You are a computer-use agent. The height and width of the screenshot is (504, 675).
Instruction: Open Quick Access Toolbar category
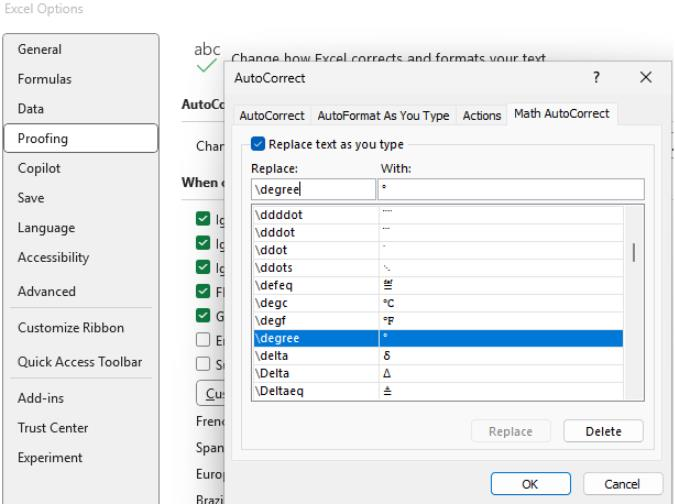(x=81, y=362)
